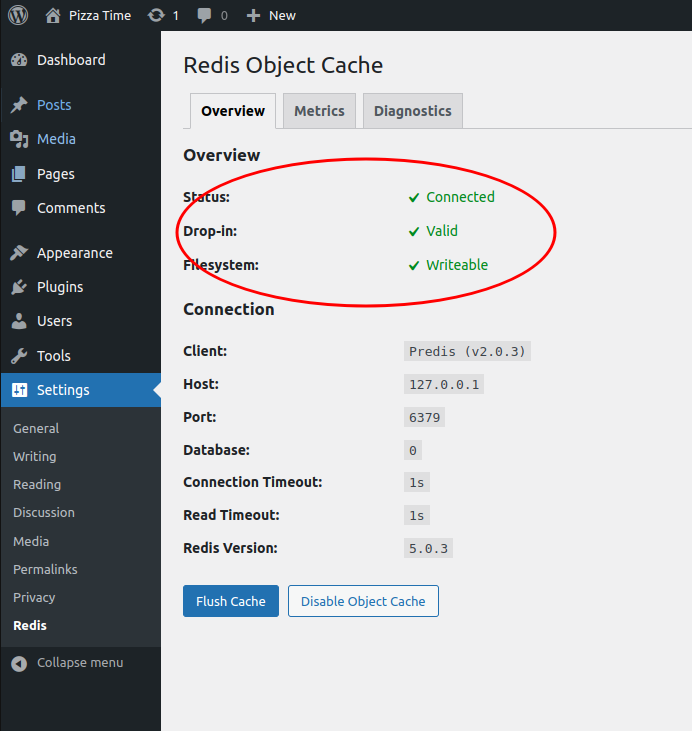Open the Media library menu item
This screenshot has width=692, height=731.
[56, 139]
